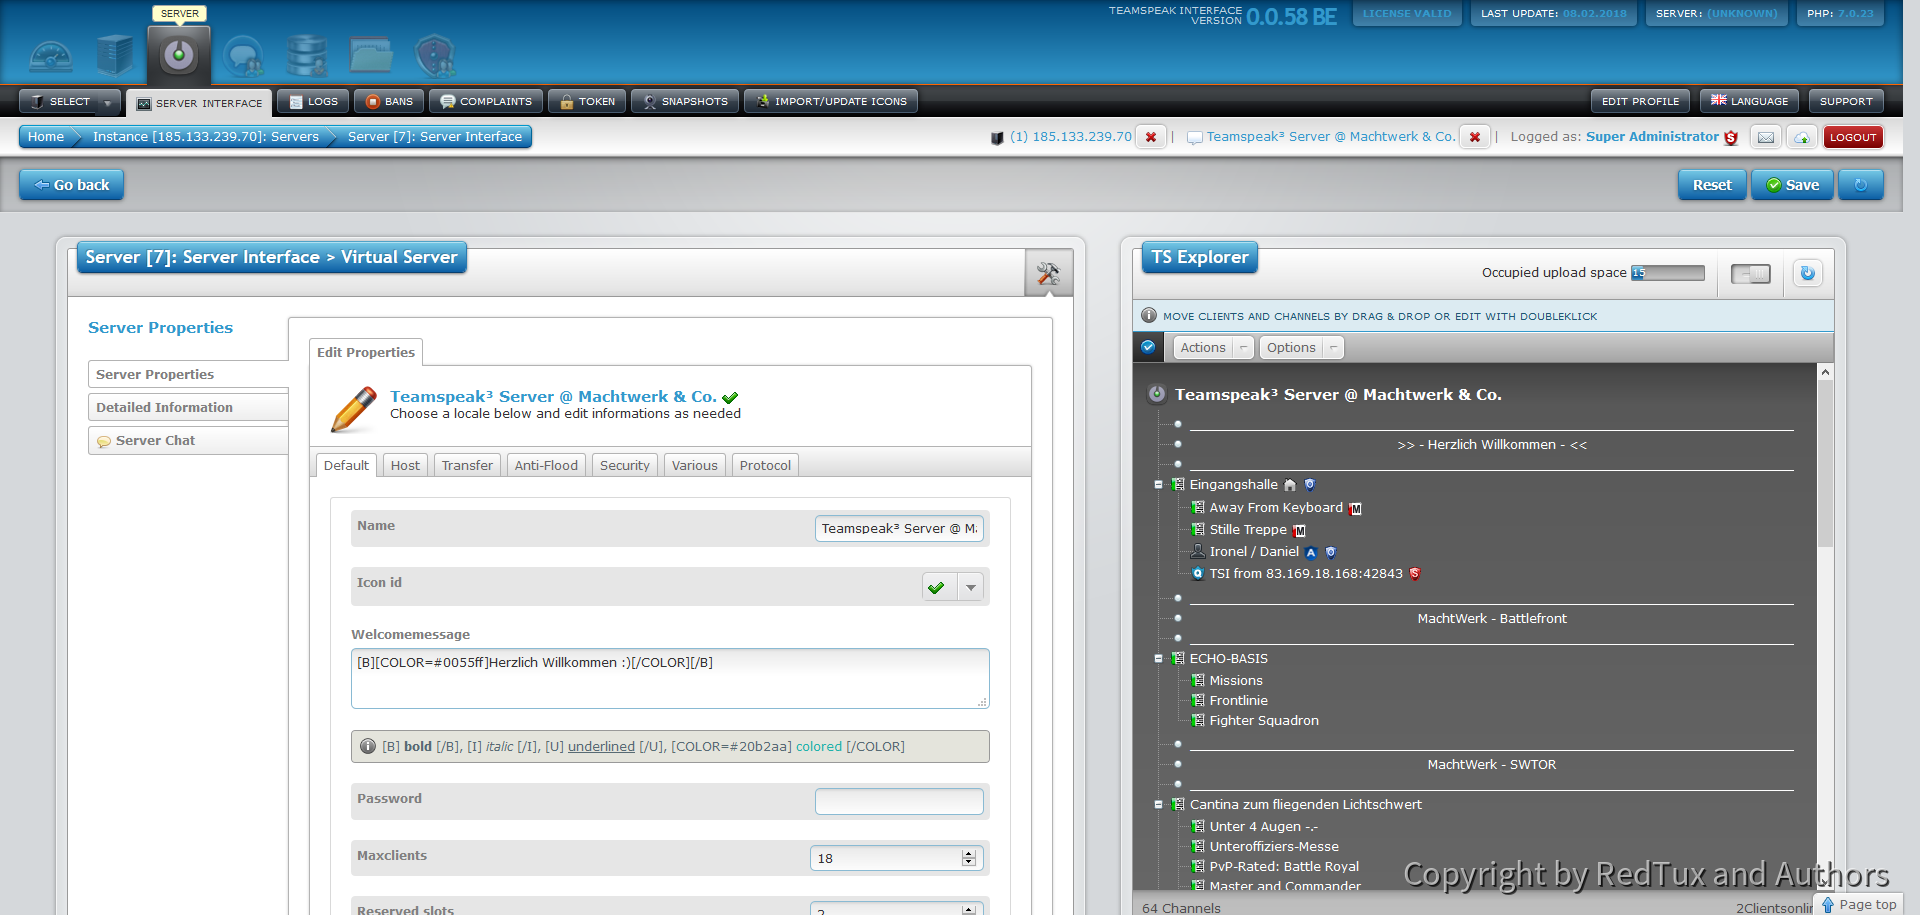
Task: Refresh the TS Explorer tree
Action: [x=1807, y=273]
